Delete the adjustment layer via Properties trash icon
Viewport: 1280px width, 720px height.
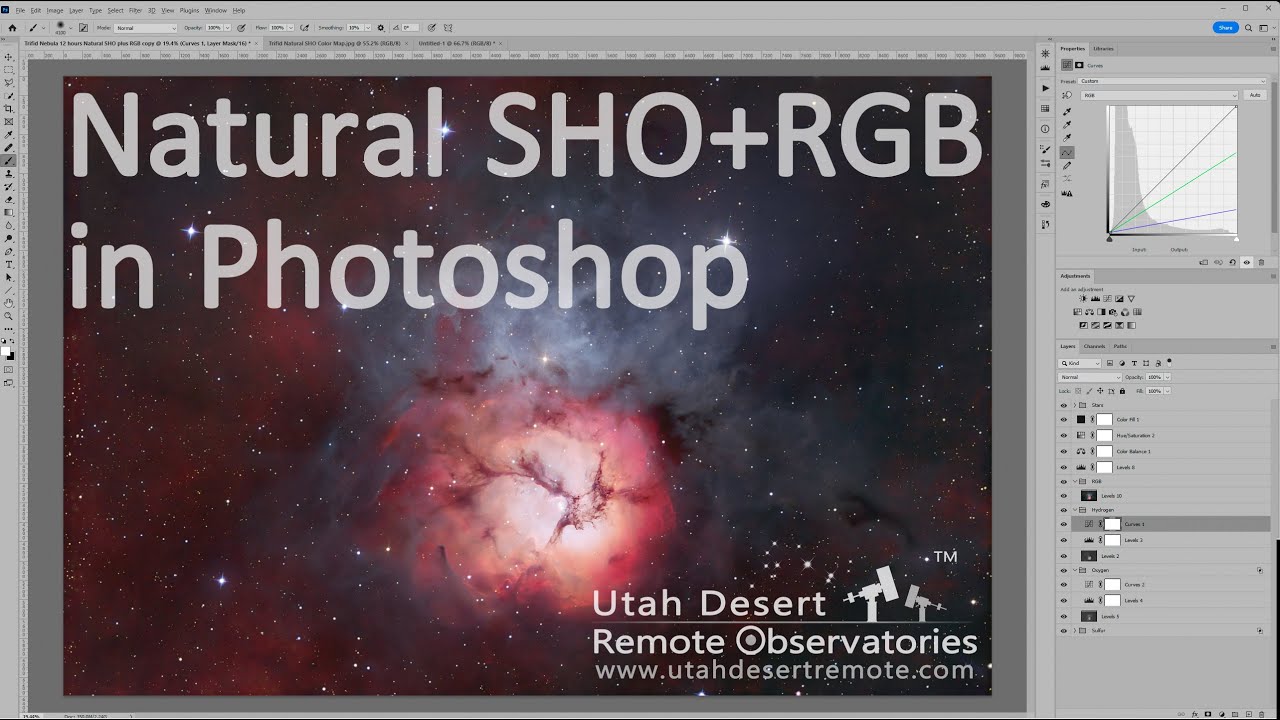(1261, 262)
